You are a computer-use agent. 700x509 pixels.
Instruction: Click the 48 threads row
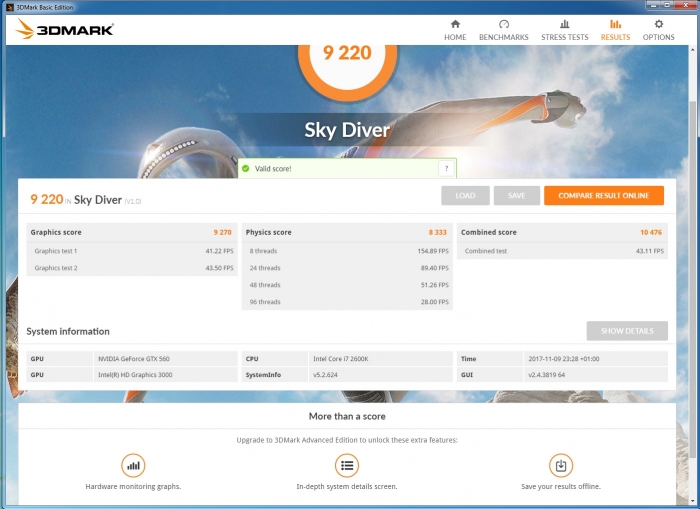tap(347, 285)
